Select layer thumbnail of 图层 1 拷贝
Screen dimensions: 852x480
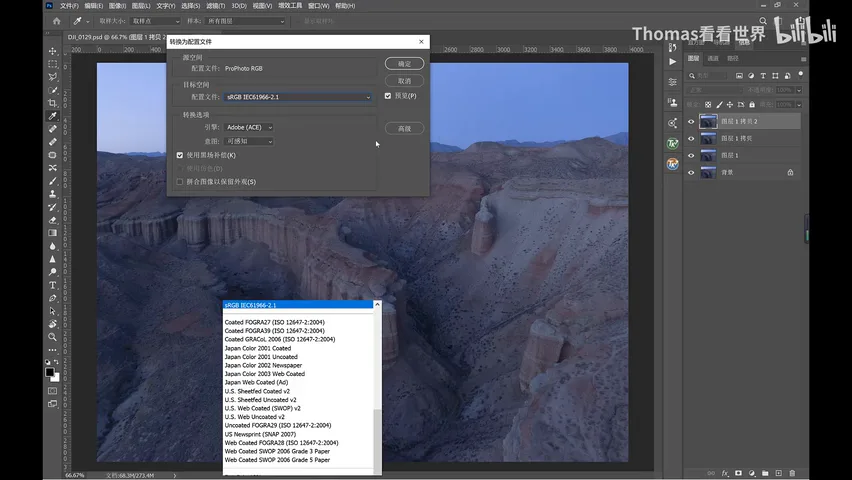[x=708, y=139]
